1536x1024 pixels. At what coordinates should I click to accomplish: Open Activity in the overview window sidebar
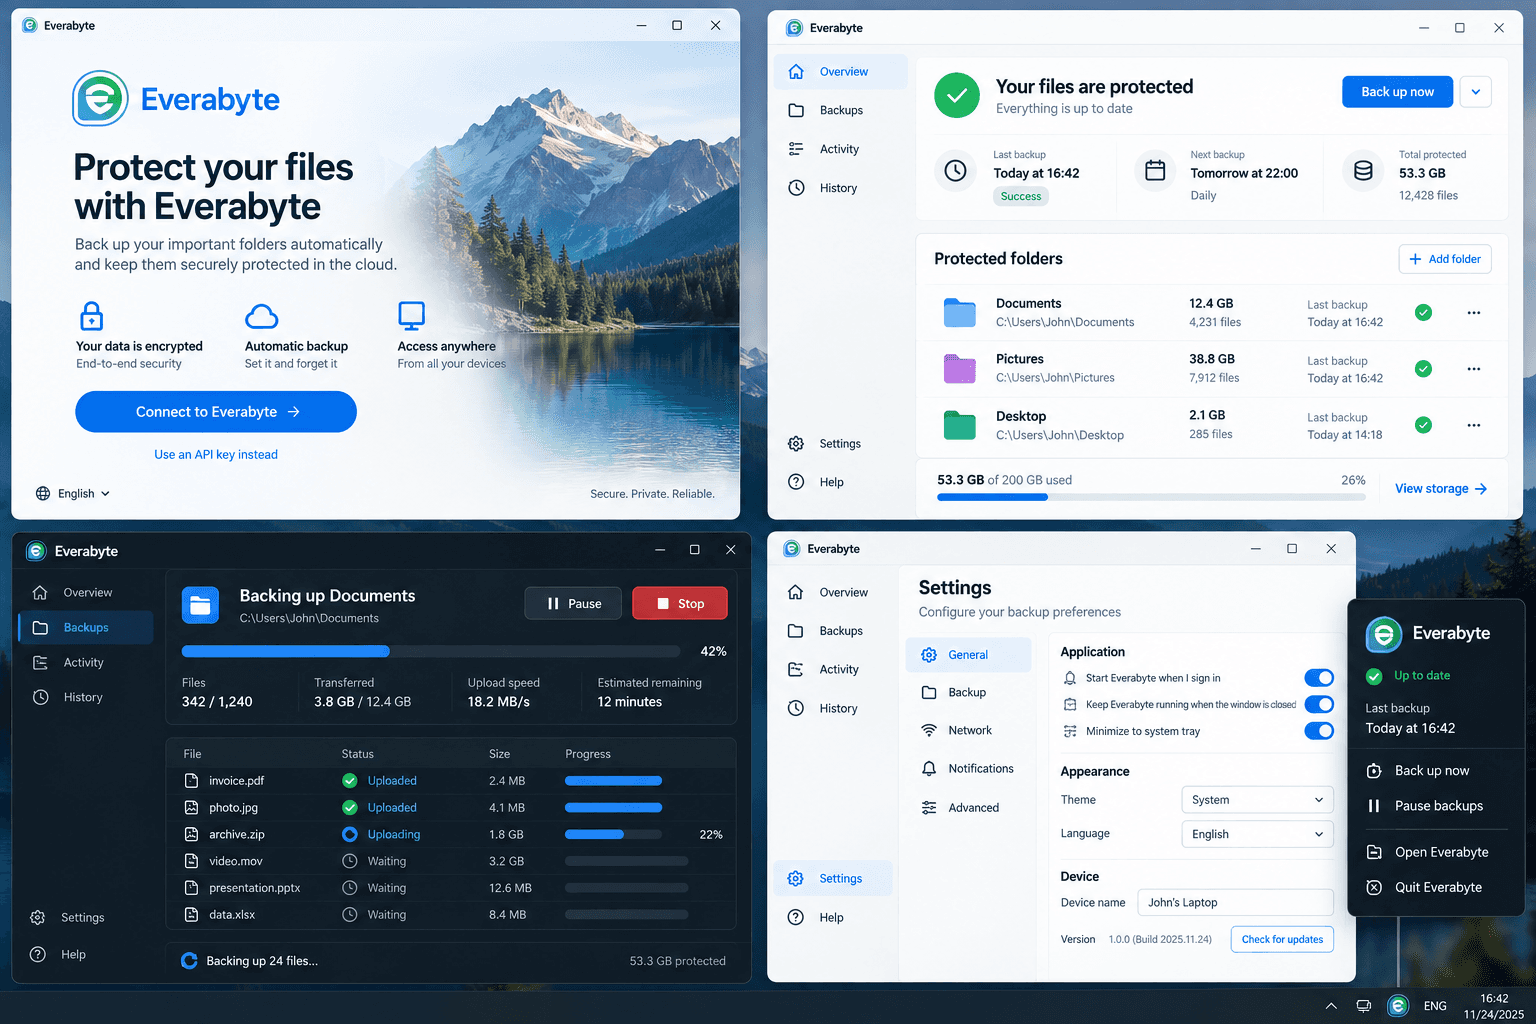[x=839, y=149]
